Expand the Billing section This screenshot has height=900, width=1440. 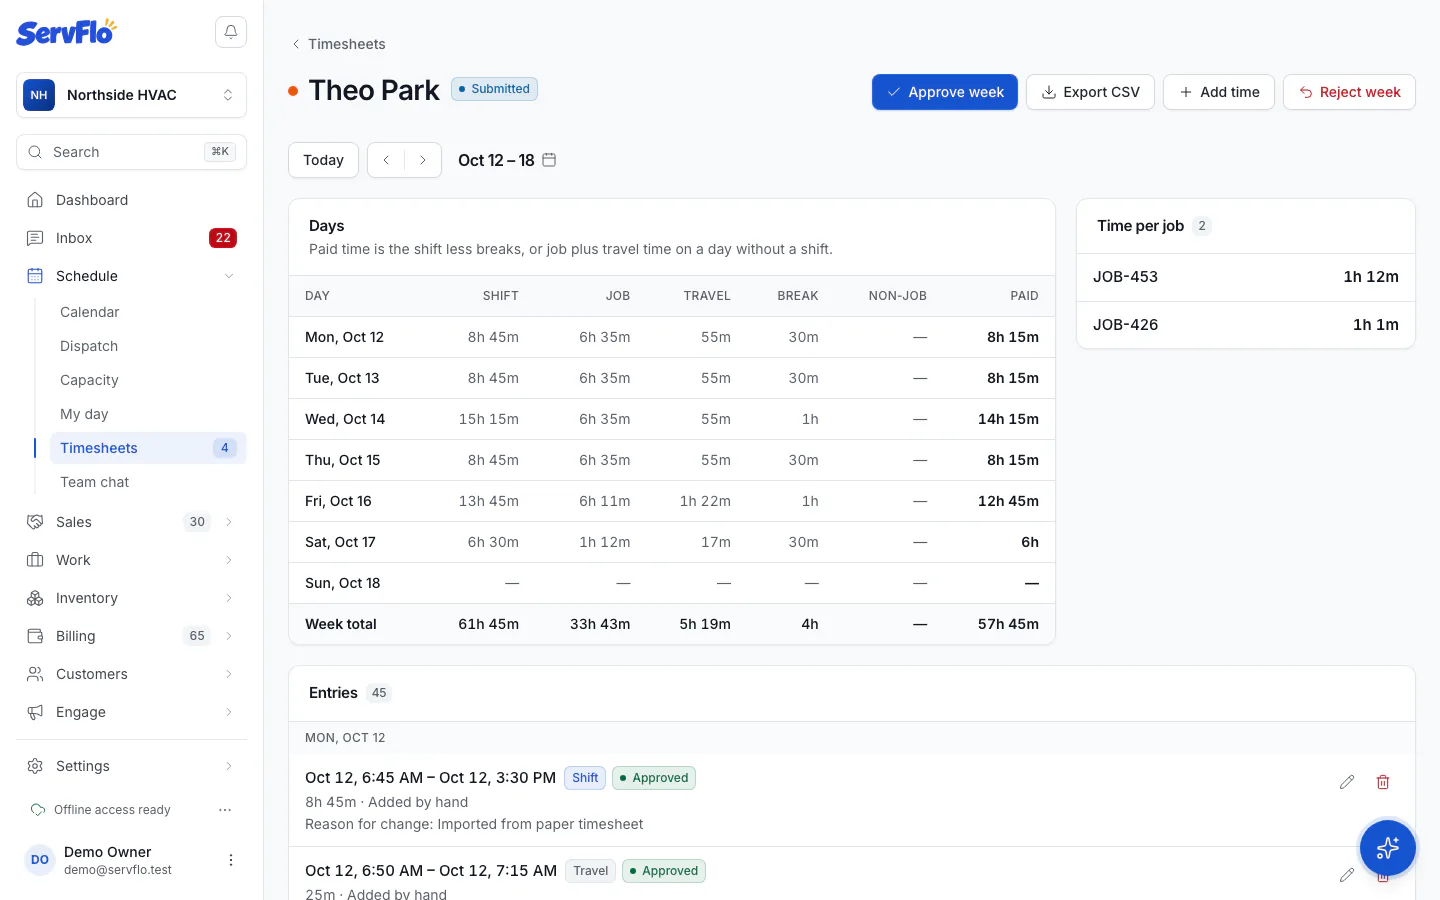pyautogui.click(x=229, y=636)
